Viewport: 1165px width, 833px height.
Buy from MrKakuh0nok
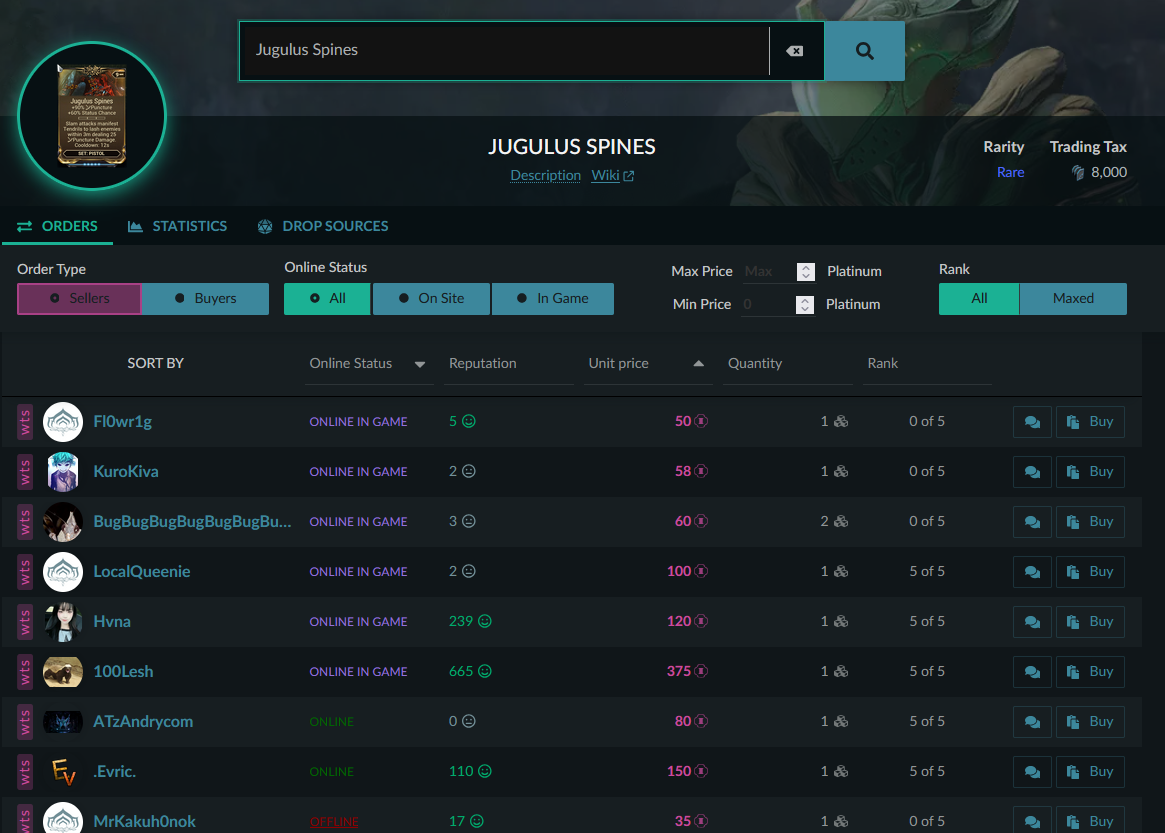(1090, 821)
